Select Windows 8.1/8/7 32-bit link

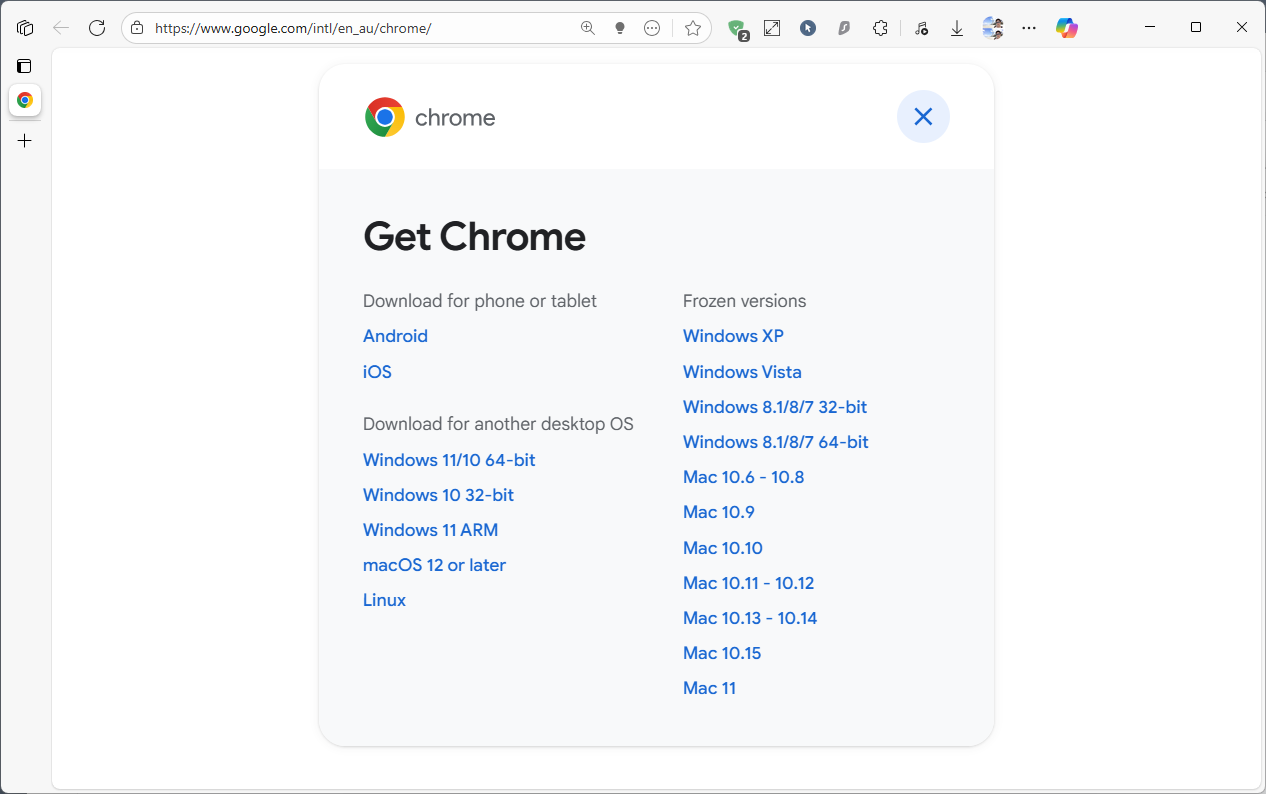pos(775,407)
